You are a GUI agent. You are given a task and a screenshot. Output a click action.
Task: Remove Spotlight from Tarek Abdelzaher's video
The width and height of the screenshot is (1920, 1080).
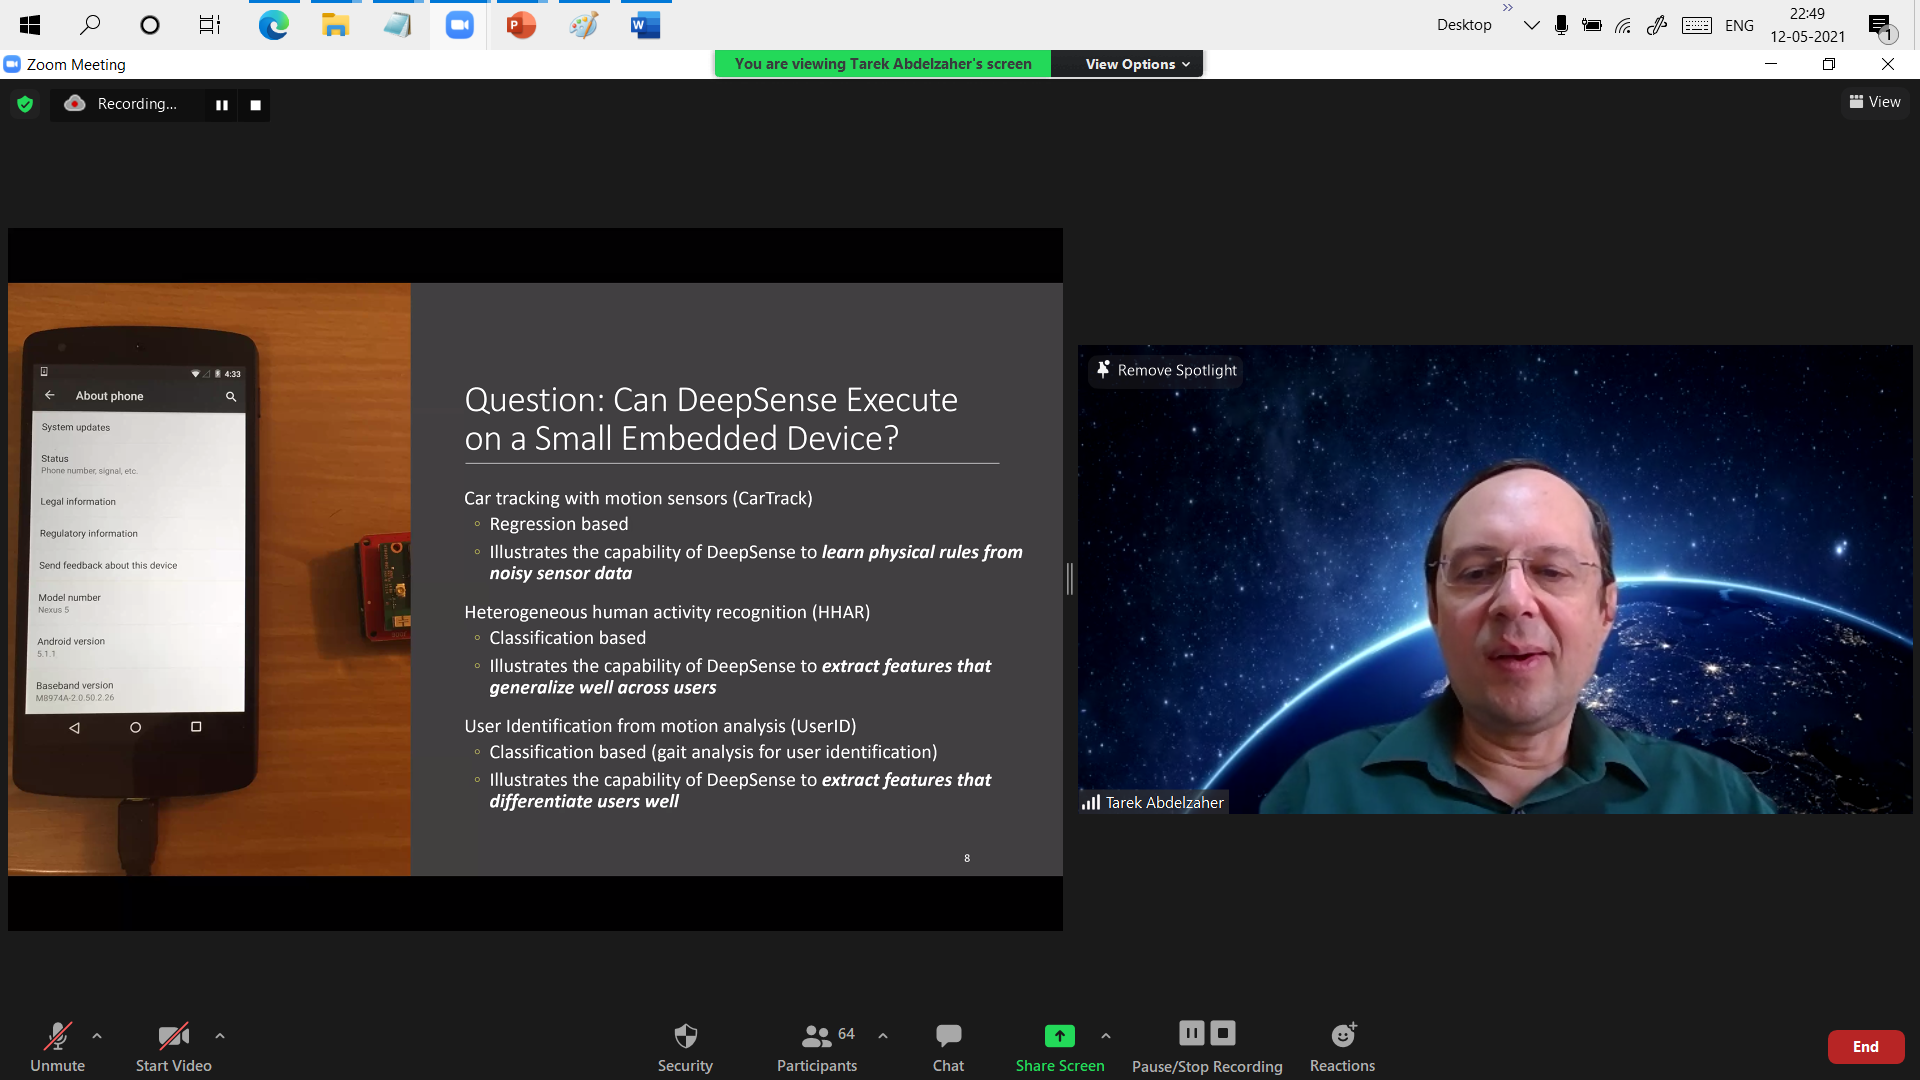[1166, 370]
